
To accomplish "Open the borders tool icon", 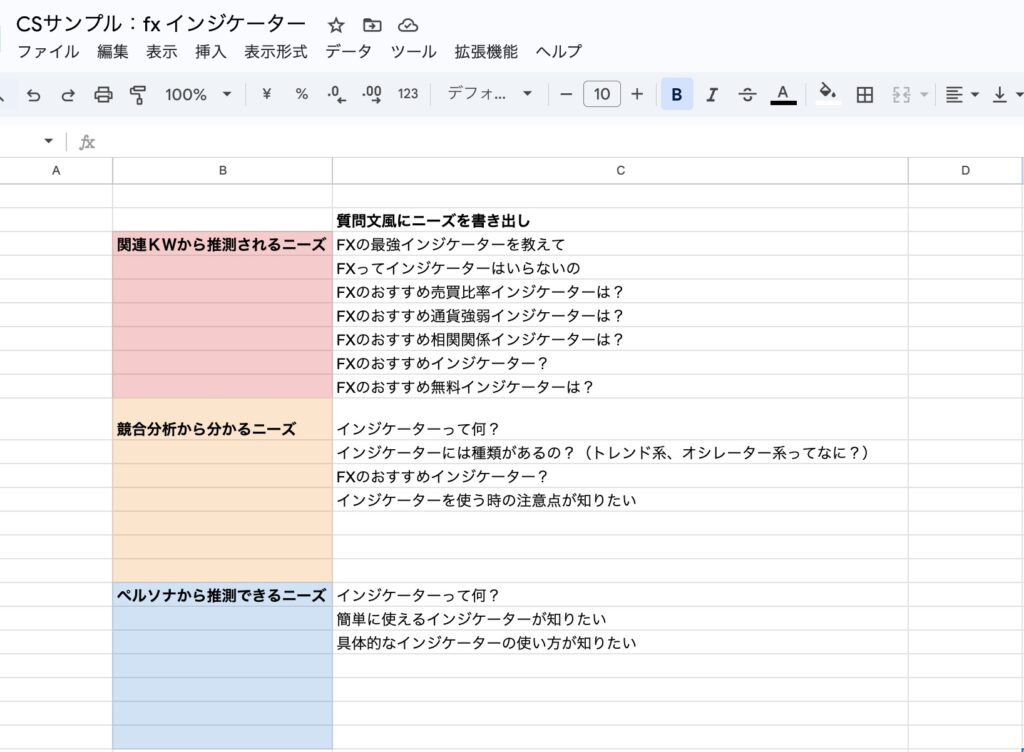I will coord(865,95).
